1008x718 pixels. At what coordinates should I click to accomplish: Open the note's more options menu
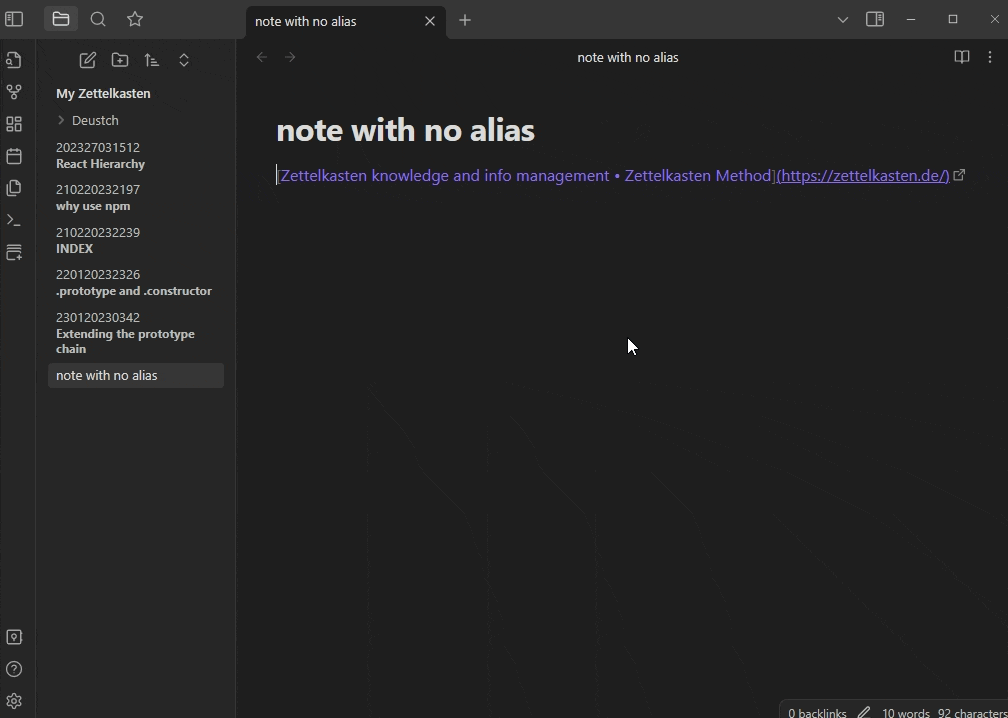[990, 57]
